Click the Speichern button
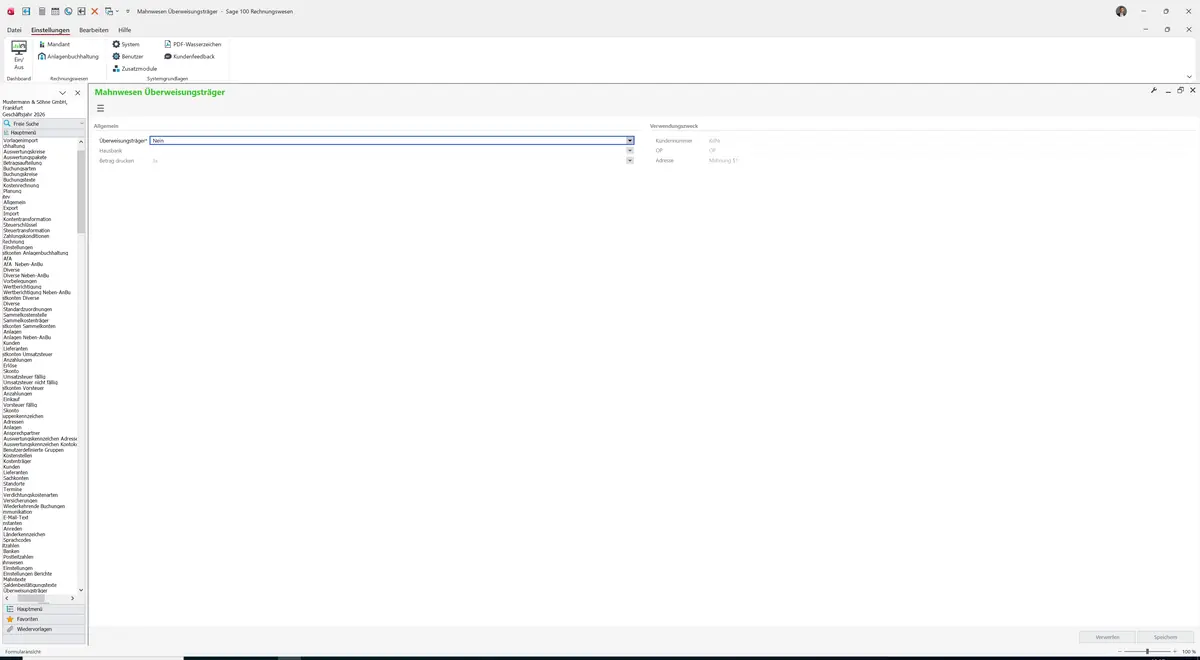The height and width of the screenshot is (660, 1200). click(x=1166, y=637)
